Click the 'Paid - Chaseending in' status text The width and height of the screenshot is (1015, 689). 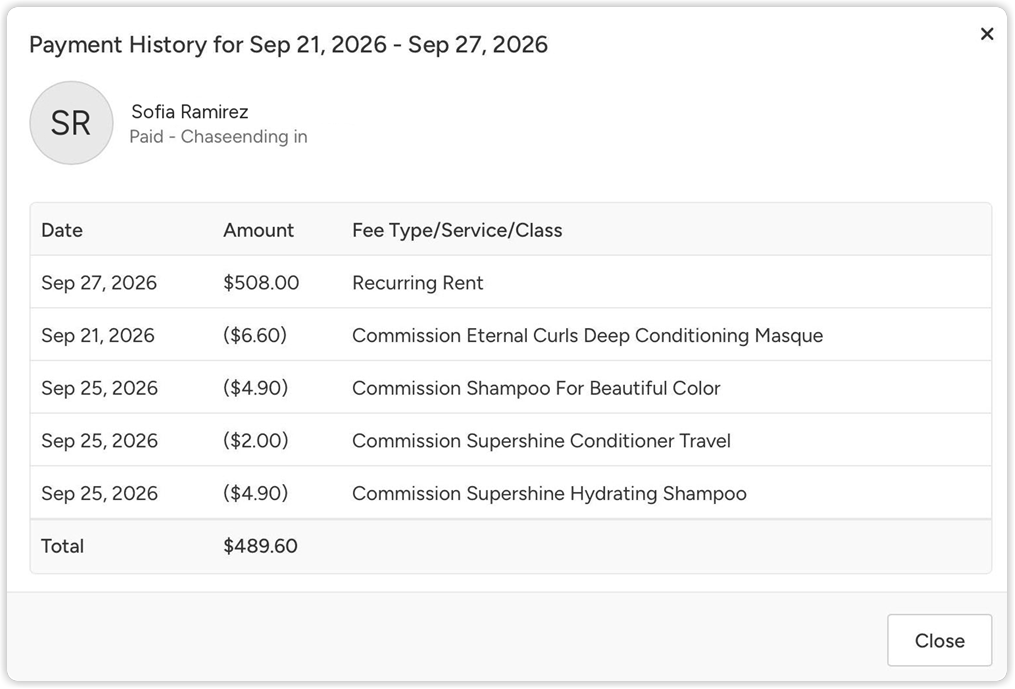(218, 137)
